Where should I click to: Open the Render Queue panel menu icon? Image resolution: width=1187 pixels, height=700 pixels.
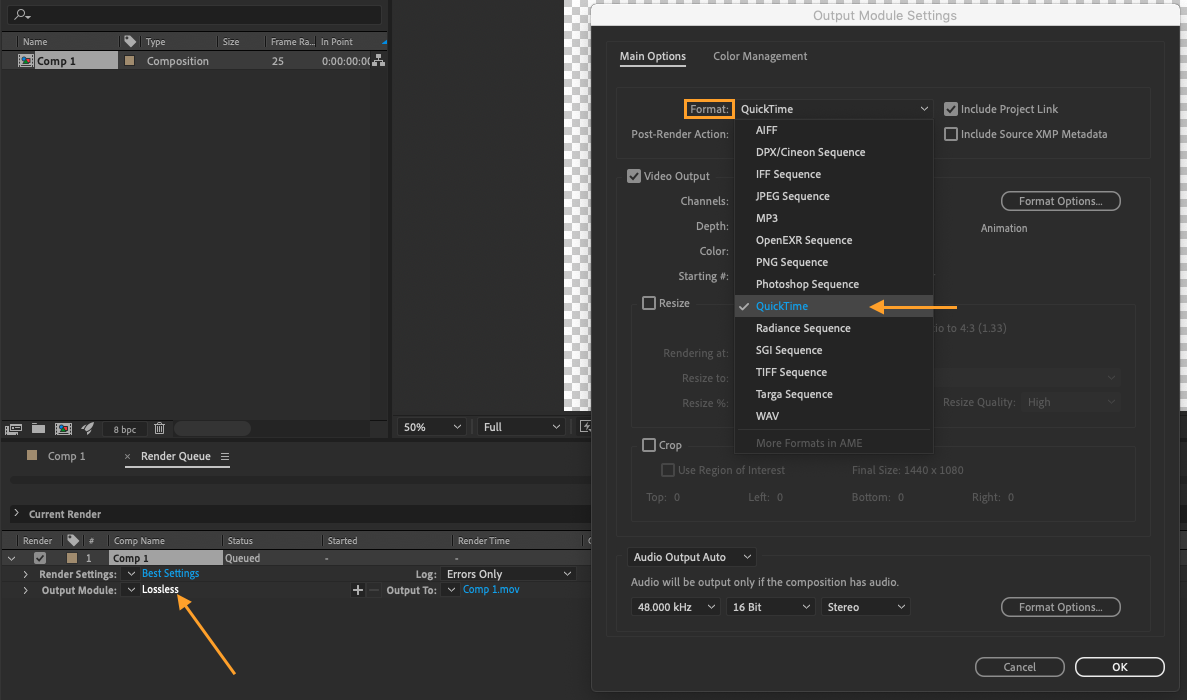coord(225,456)
